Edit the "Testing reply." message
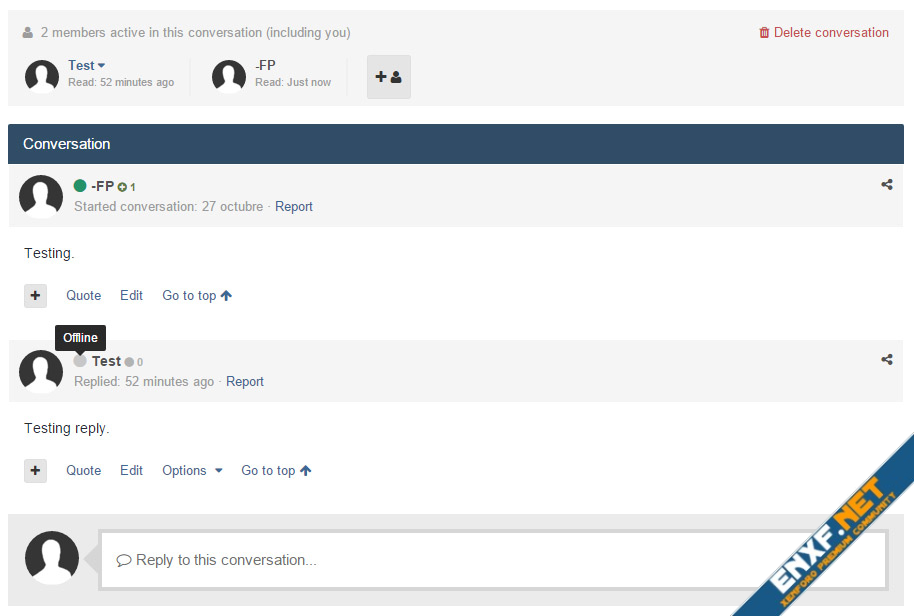This screenshot has height=616, width=914. [x=131, y=470]
